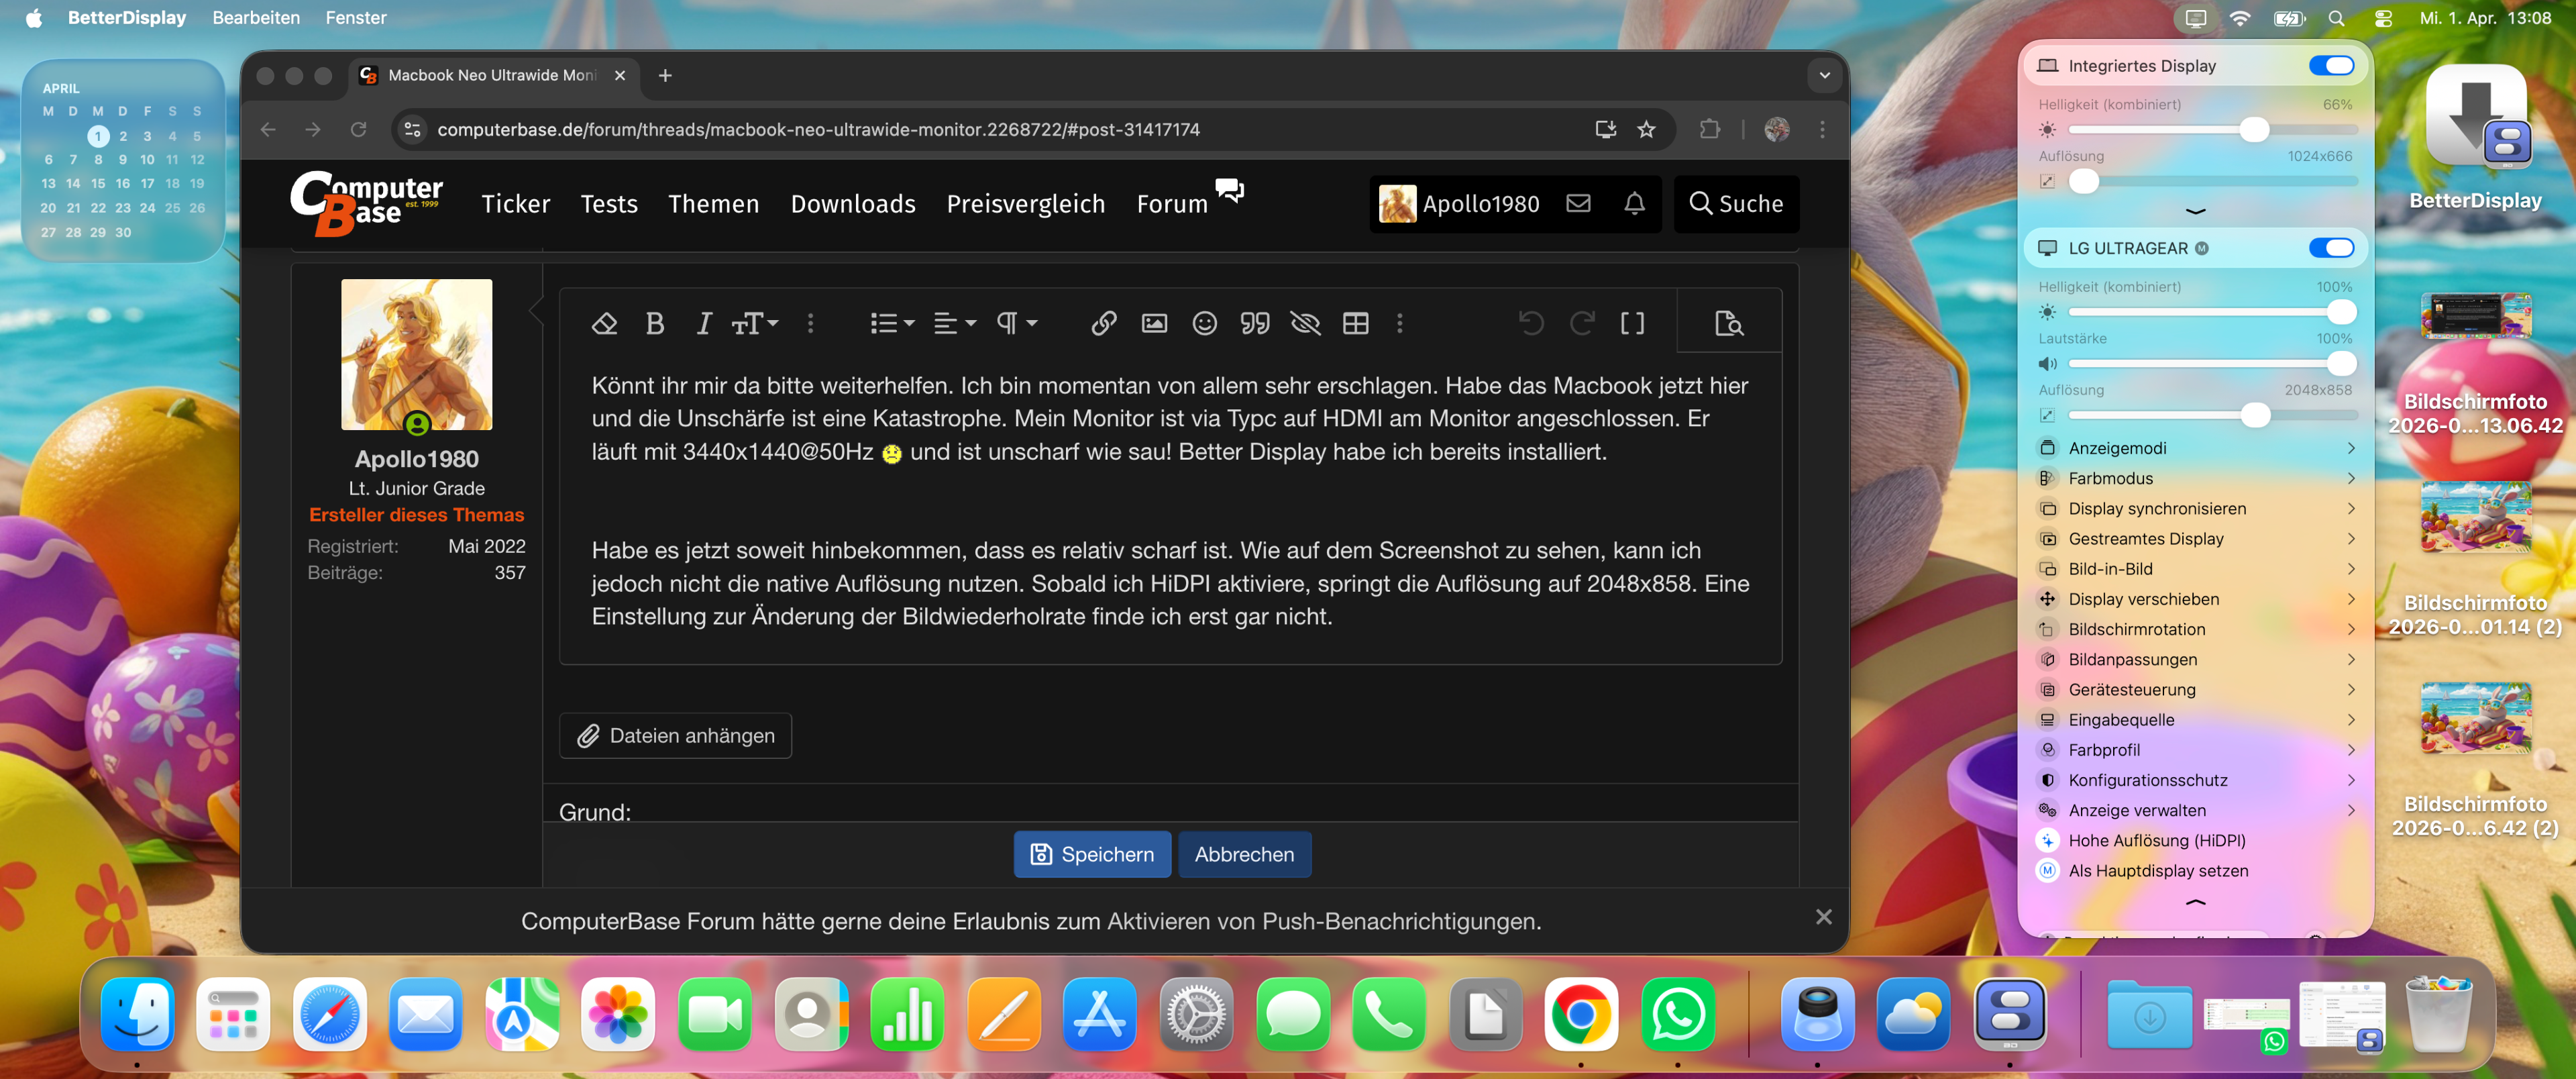The width and height of the screenshot is (2576, 1079).
Task: Click the insert image icon in editor
Action: [1154, 323]
